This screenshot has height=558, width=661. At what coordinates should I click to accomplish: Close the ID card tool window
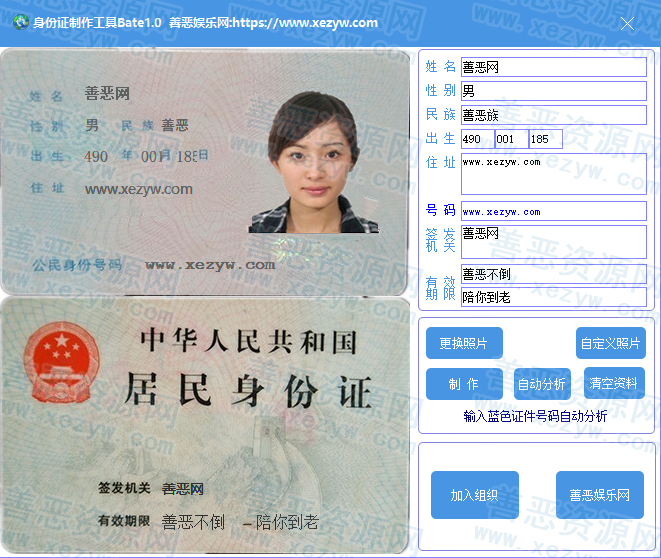pyautogui.click(x=627, y=23)
